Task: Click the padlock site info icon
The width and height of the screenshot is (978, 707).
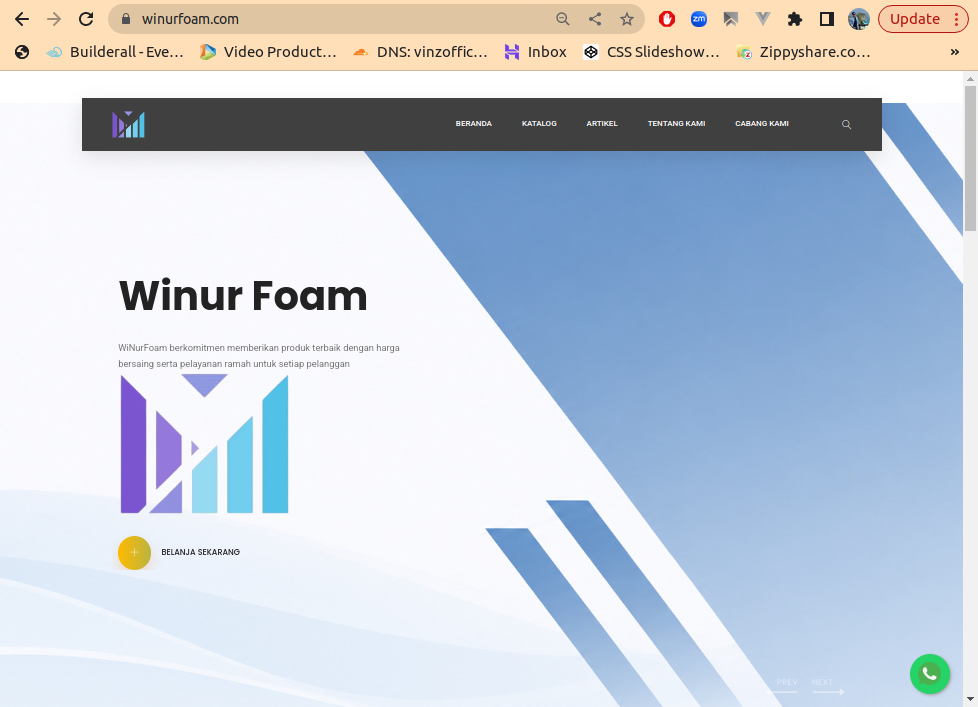Action: tap(126, 19)
